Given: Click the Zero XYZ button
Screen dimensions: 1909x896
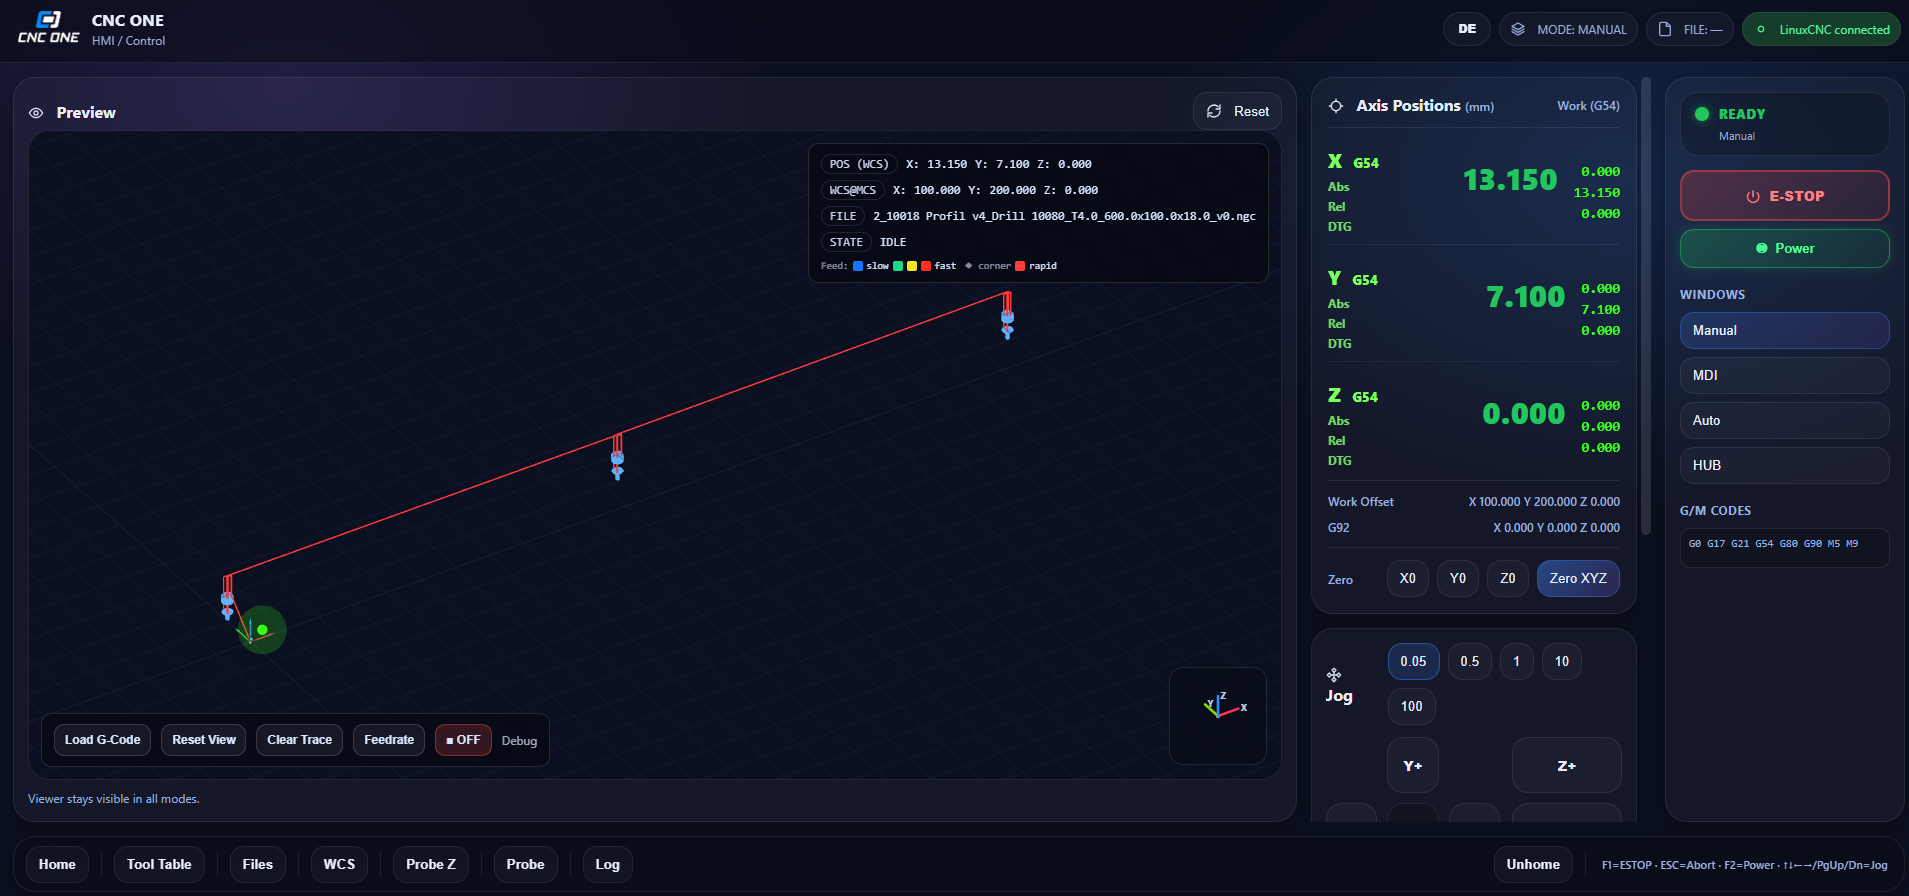Looking at the screenshot, I should click(1577, 579).
